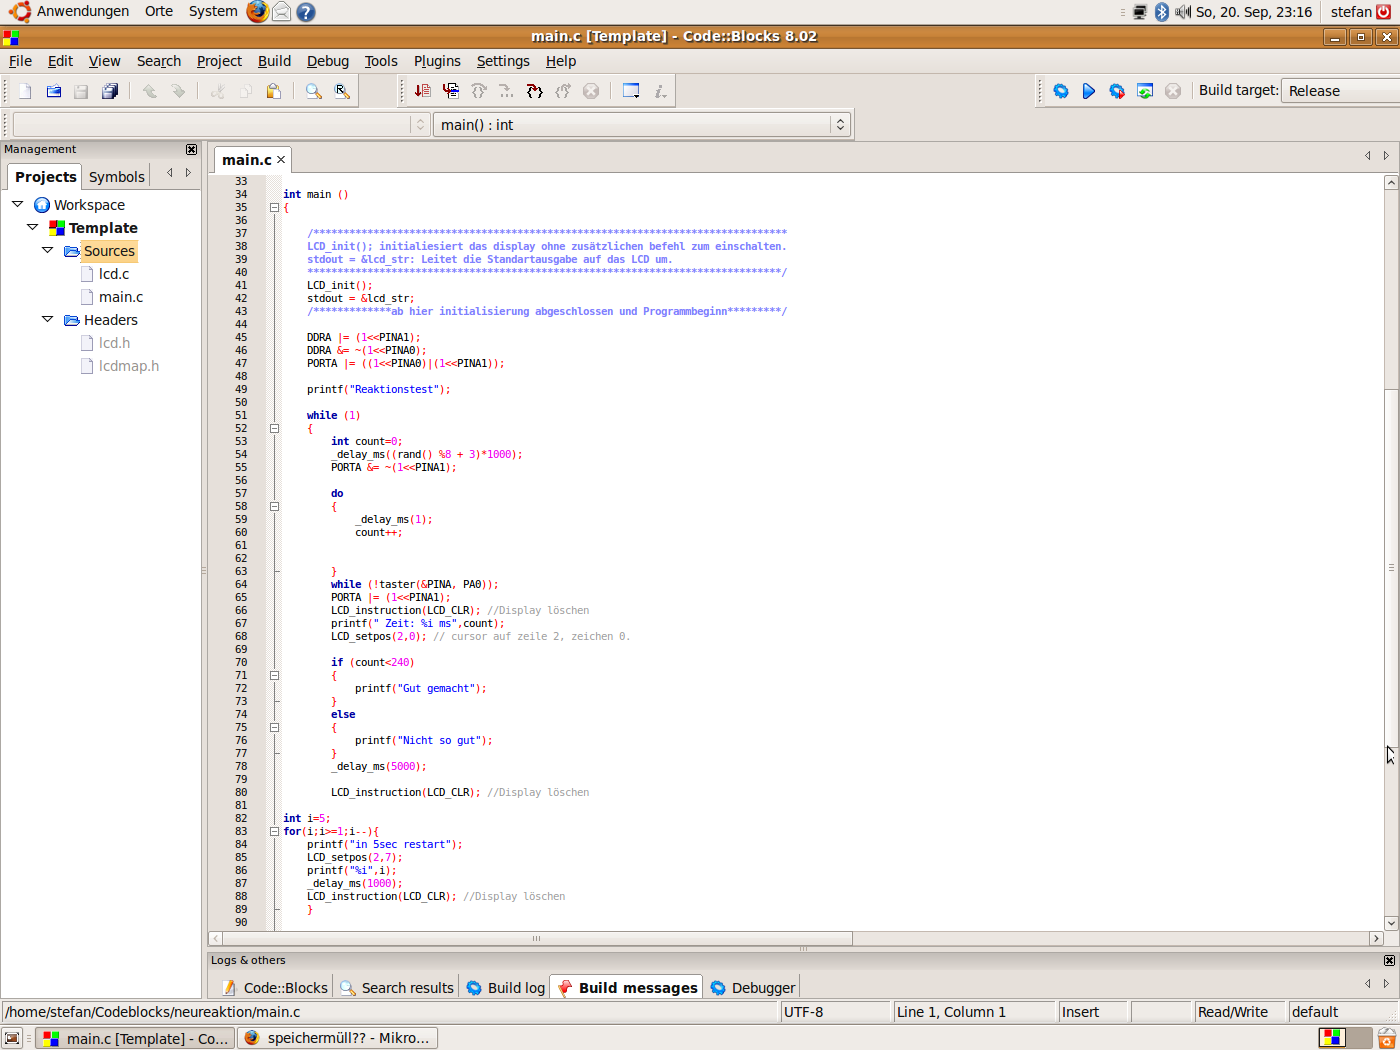Viewport: 1400px width, 1050px height.
Task: Click the Save file toolbar icon
Action: point(82,91)
